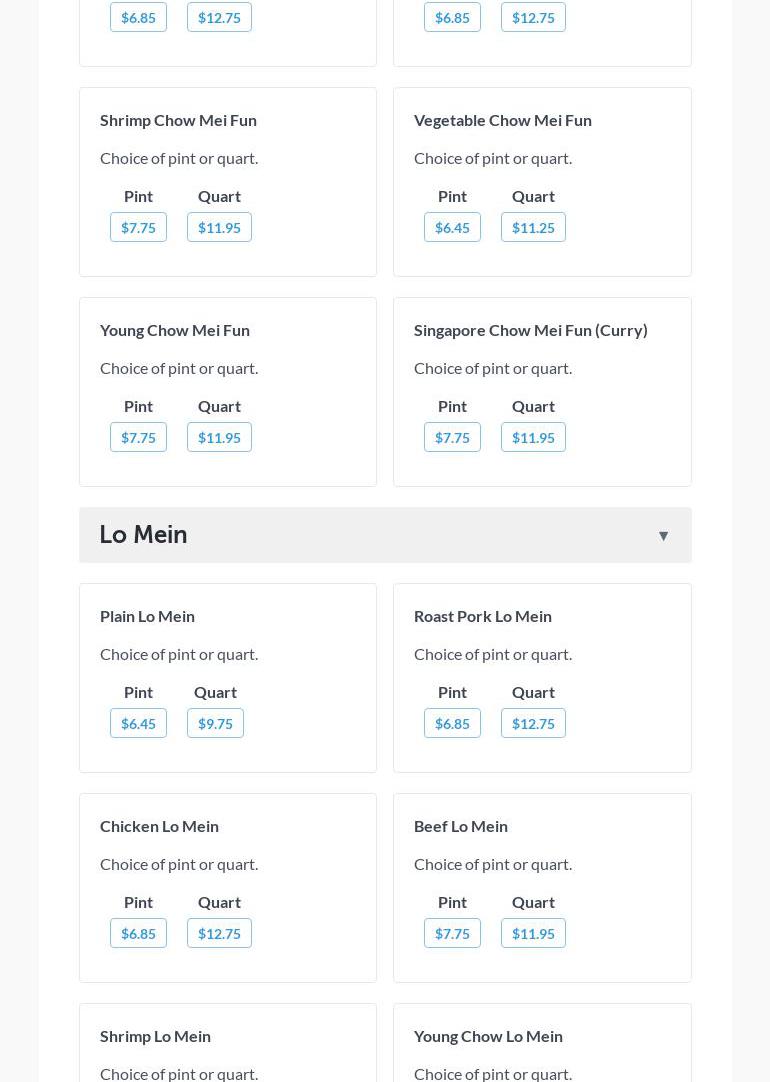Choose Vegetable Chow Mei Fun pint $6.45

point(452,228)
